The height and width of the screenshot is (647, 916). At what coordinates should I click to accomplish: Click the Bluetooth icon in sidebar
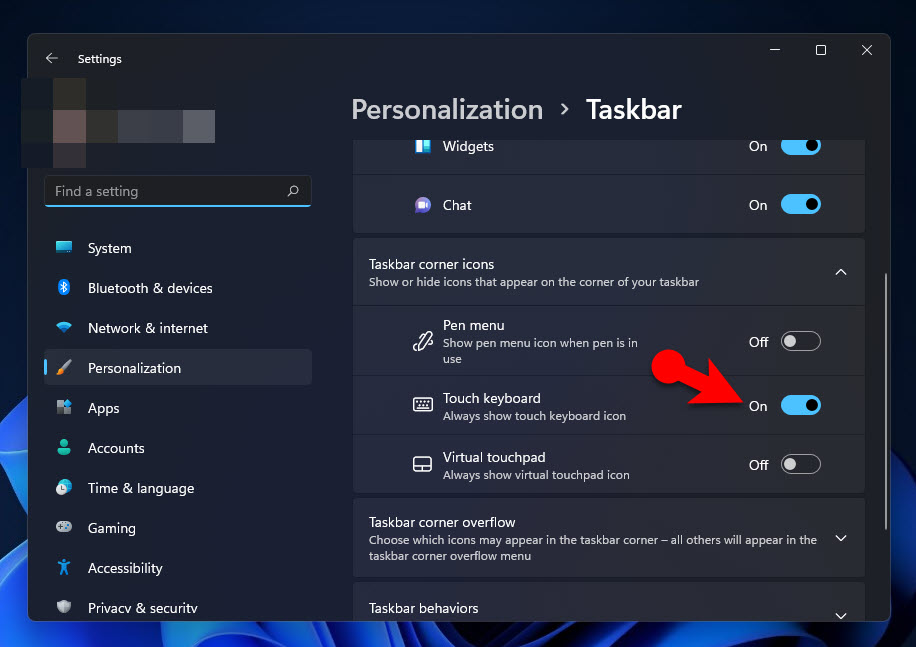click(x=64, y=287)
